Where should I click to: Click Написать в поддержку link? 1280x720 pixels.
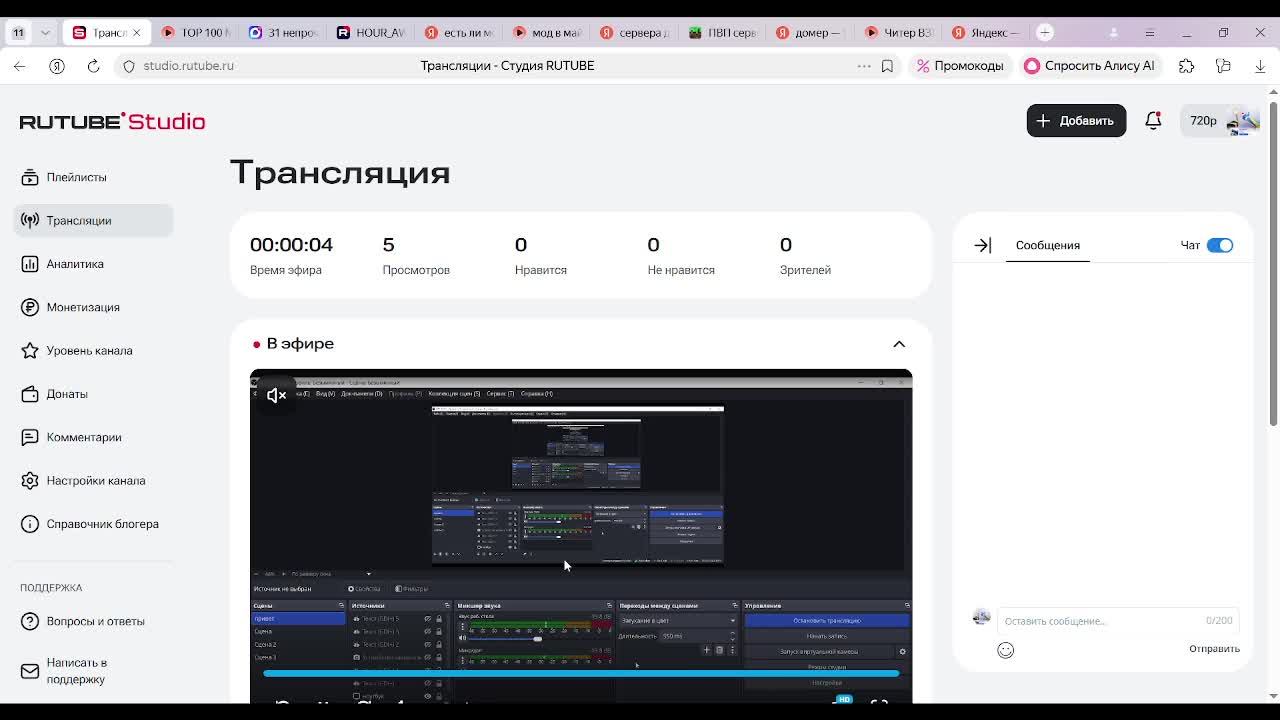click(x=64, y=671)
